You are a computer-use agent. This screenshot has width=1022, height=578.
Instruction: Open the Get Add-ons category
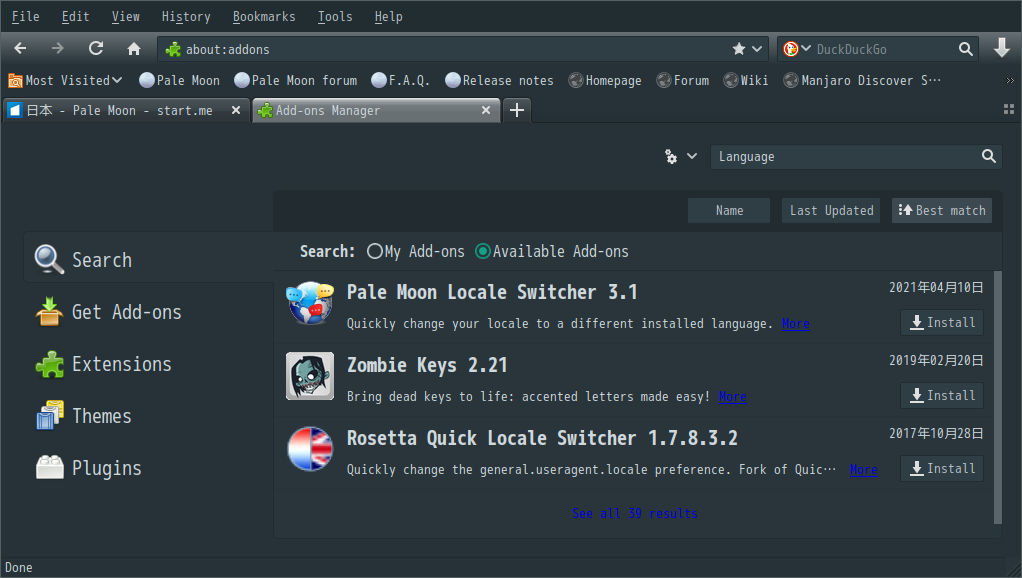coord(149,312)
